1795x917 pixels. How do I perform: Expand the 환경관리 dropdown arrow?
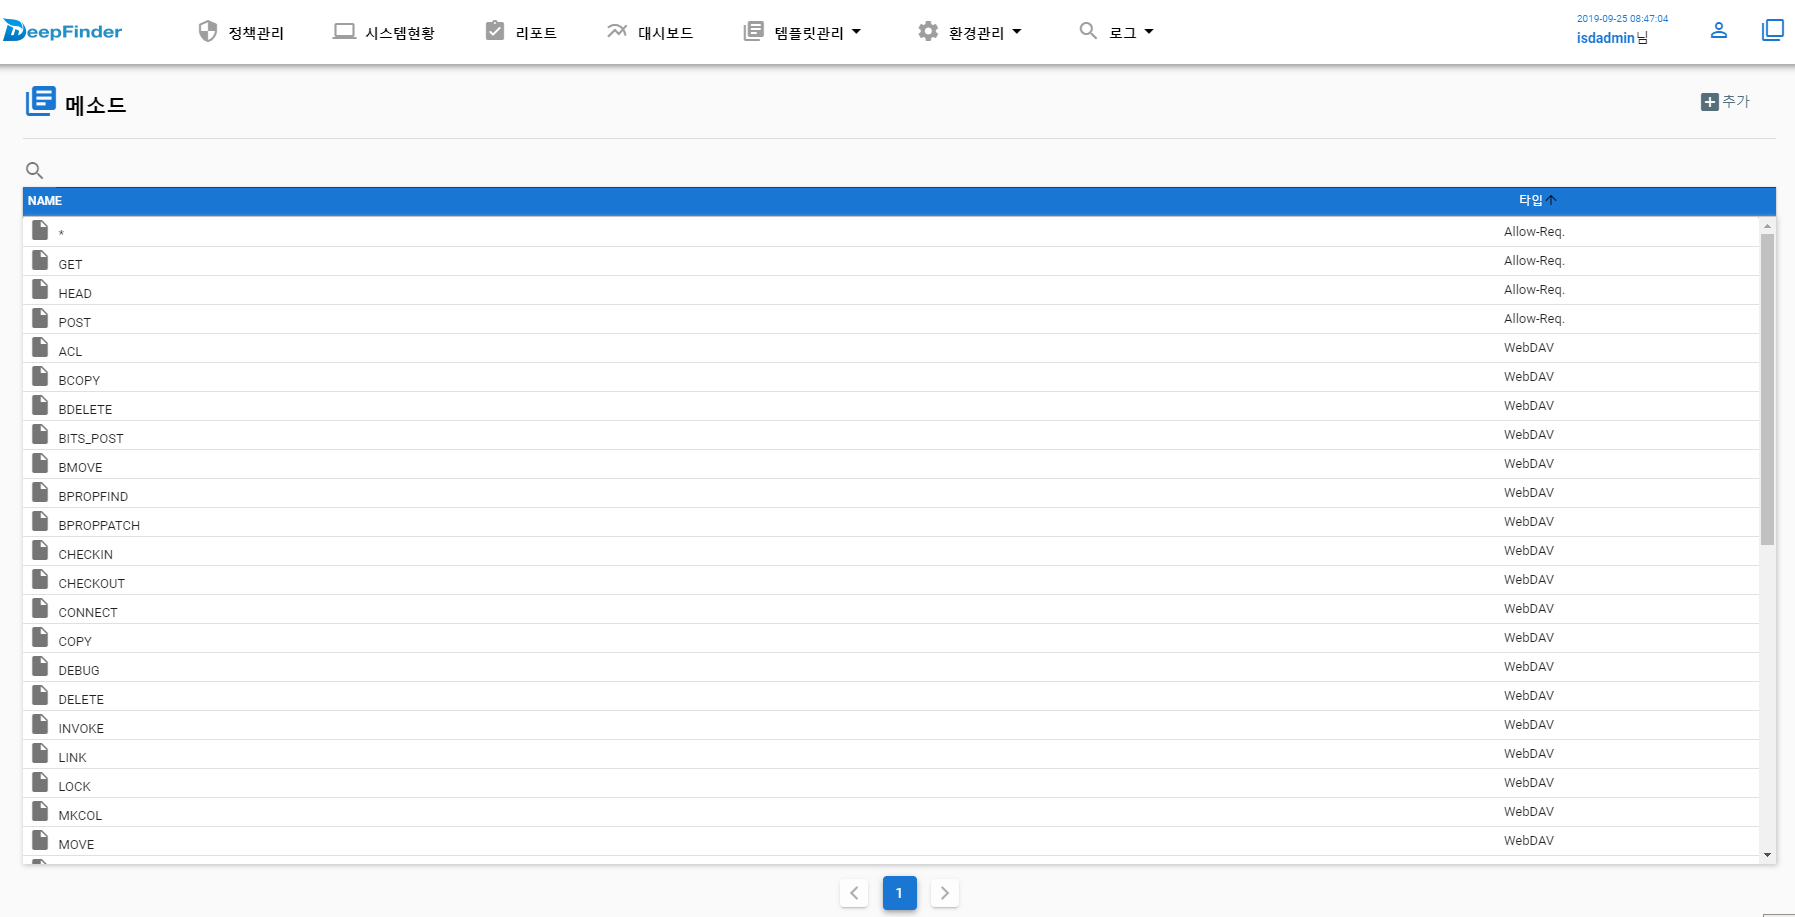tap(1017, 32)
